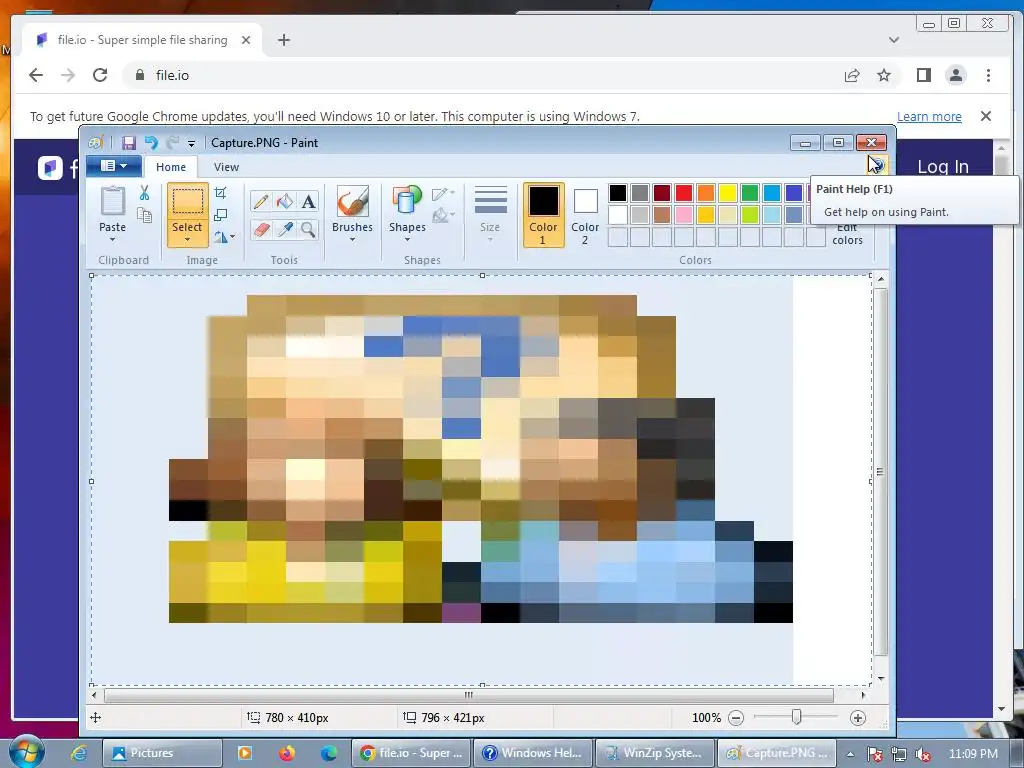Select the Eraser tool

(261, 229)
